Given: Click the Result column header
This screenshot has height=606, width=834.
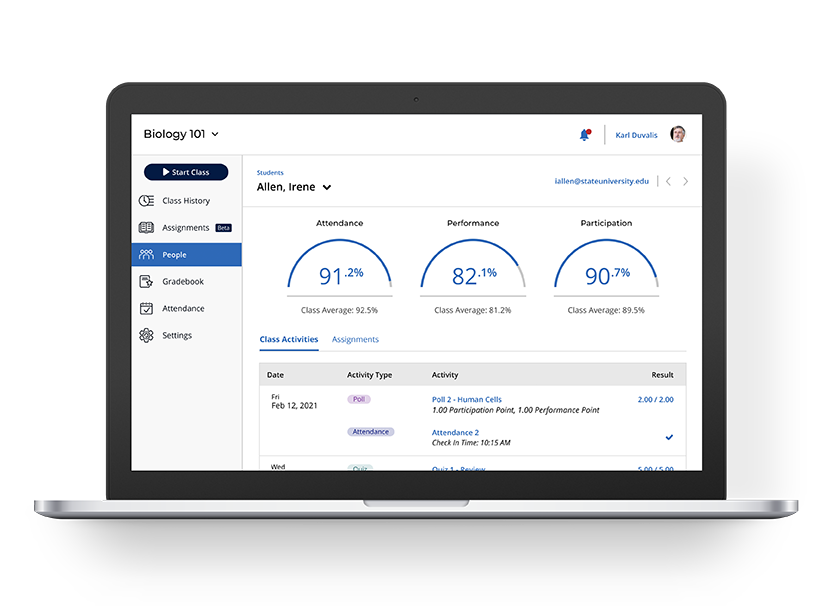Looking at the screenshot, I should pyautogui.click(x=663, y=375).
